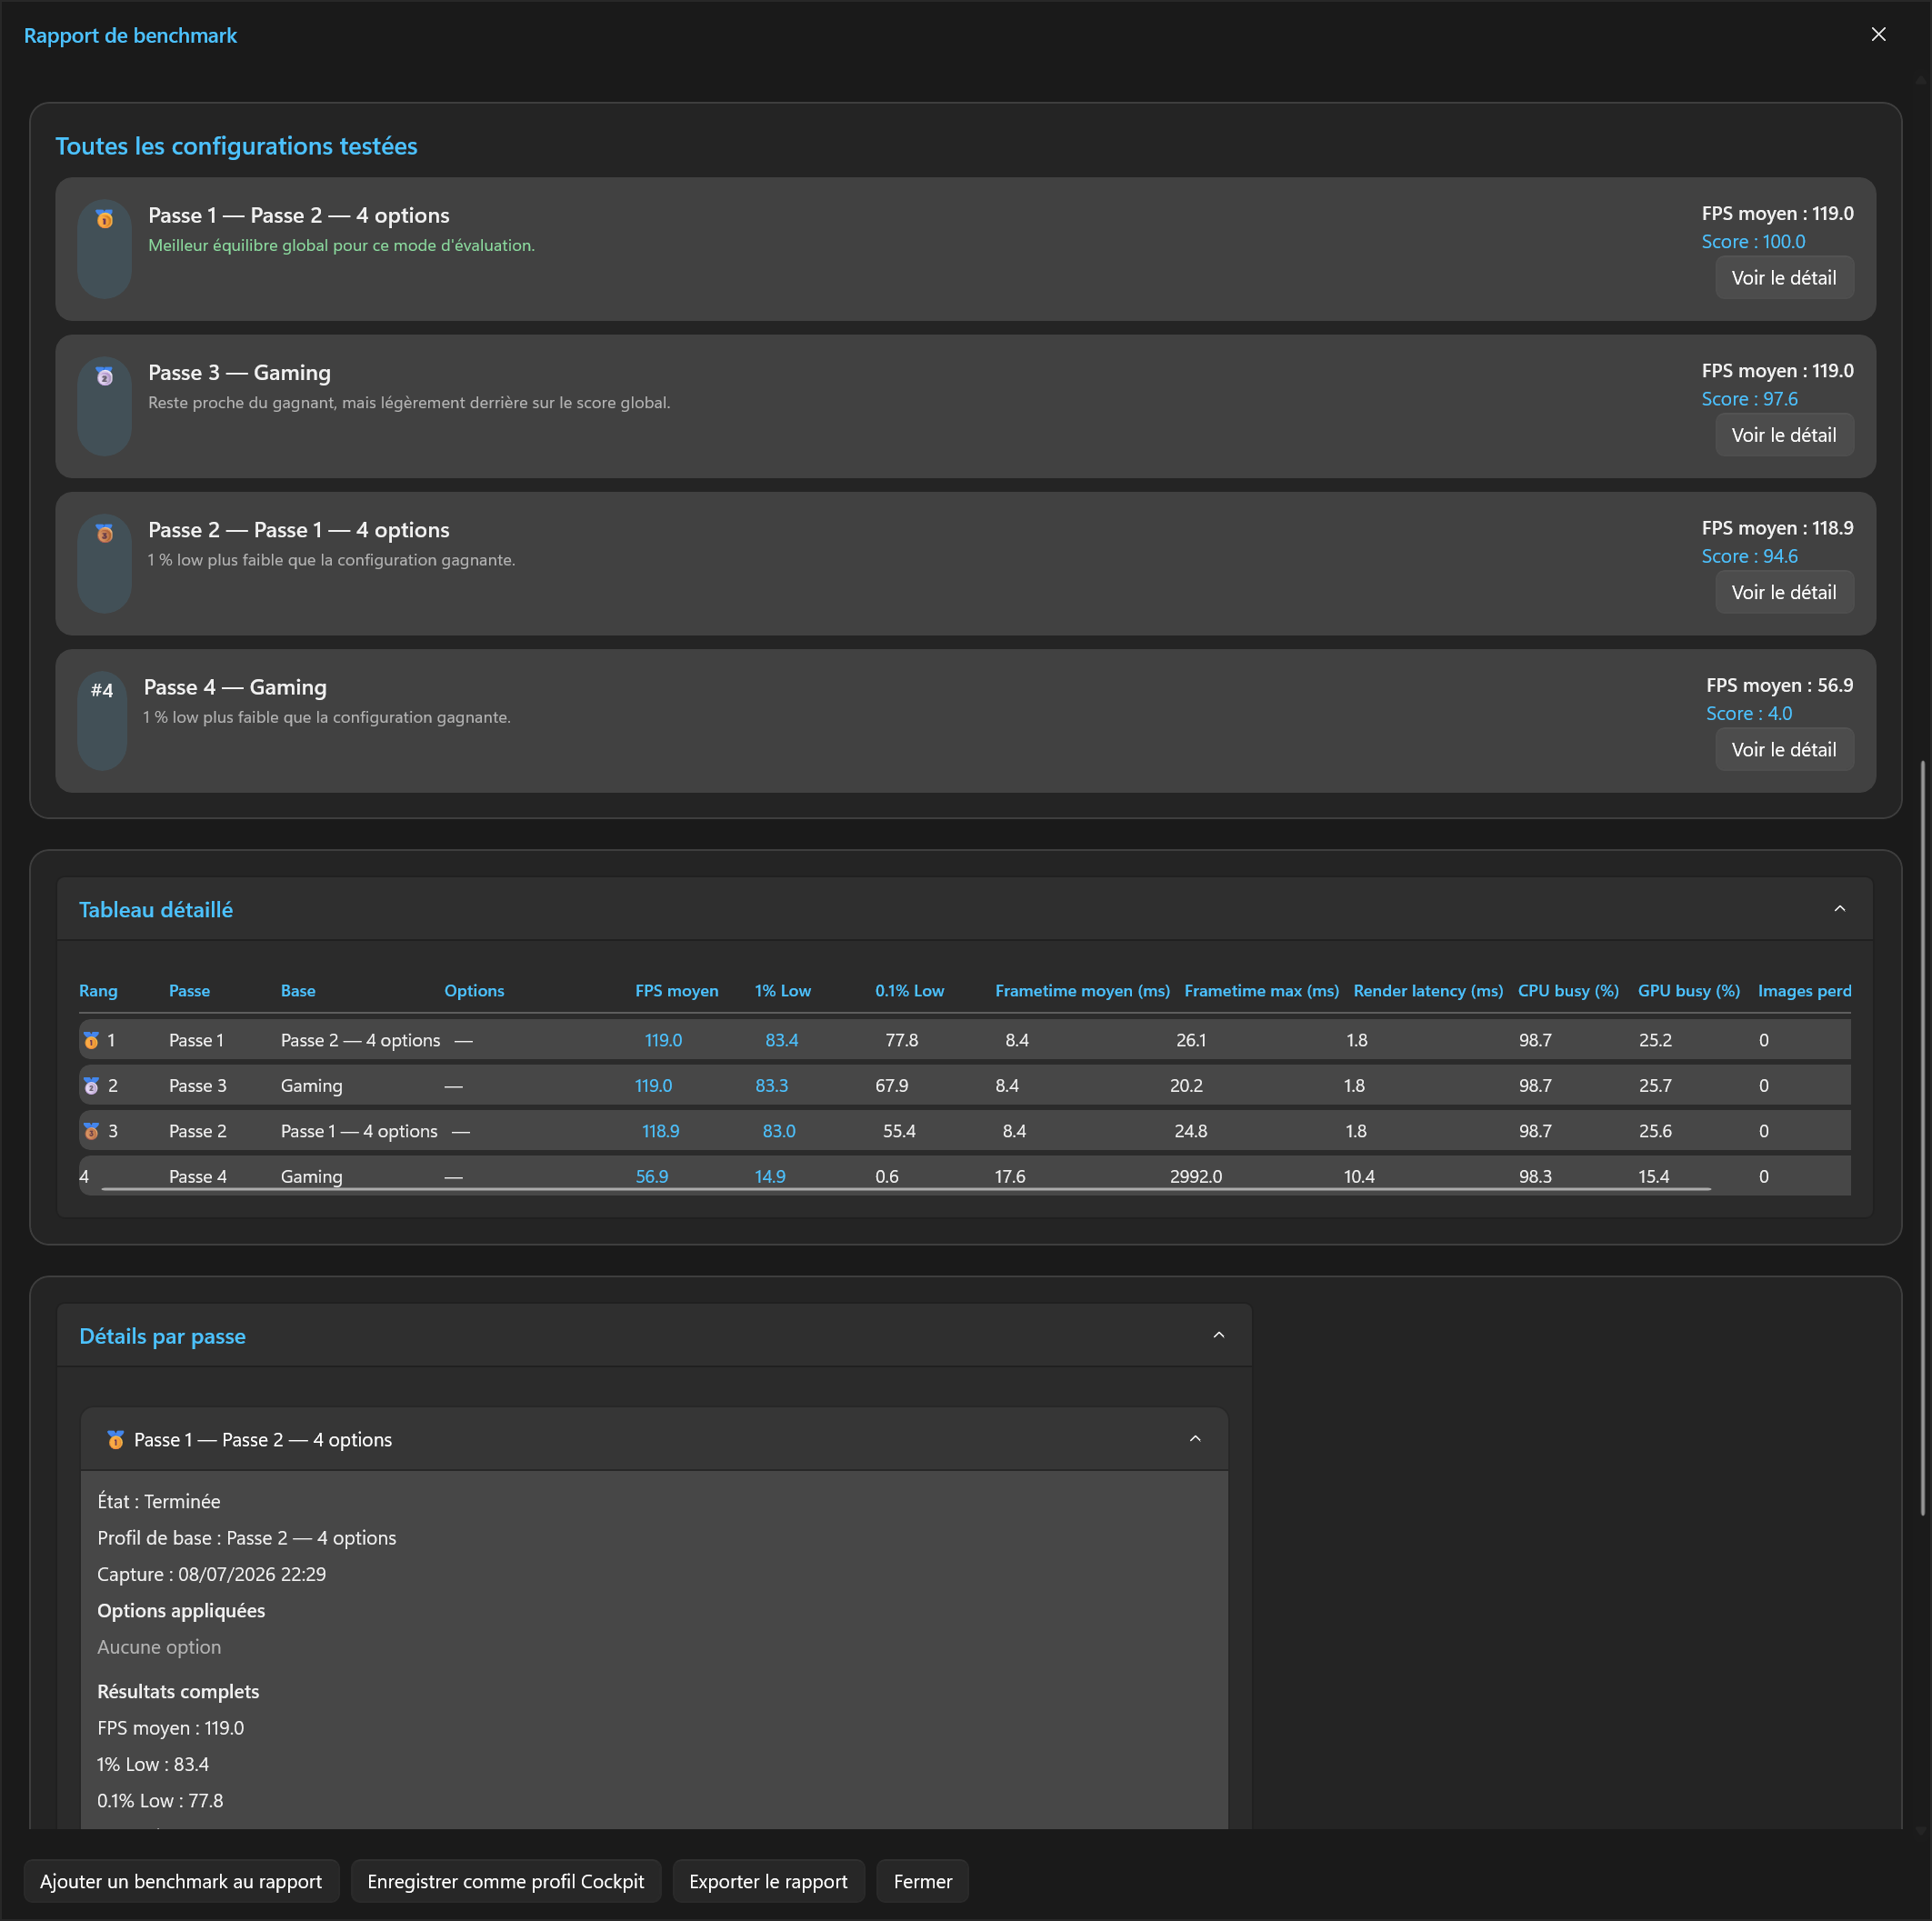Open Voir le détail for score 94.6 configuration

coord(1783,592)
